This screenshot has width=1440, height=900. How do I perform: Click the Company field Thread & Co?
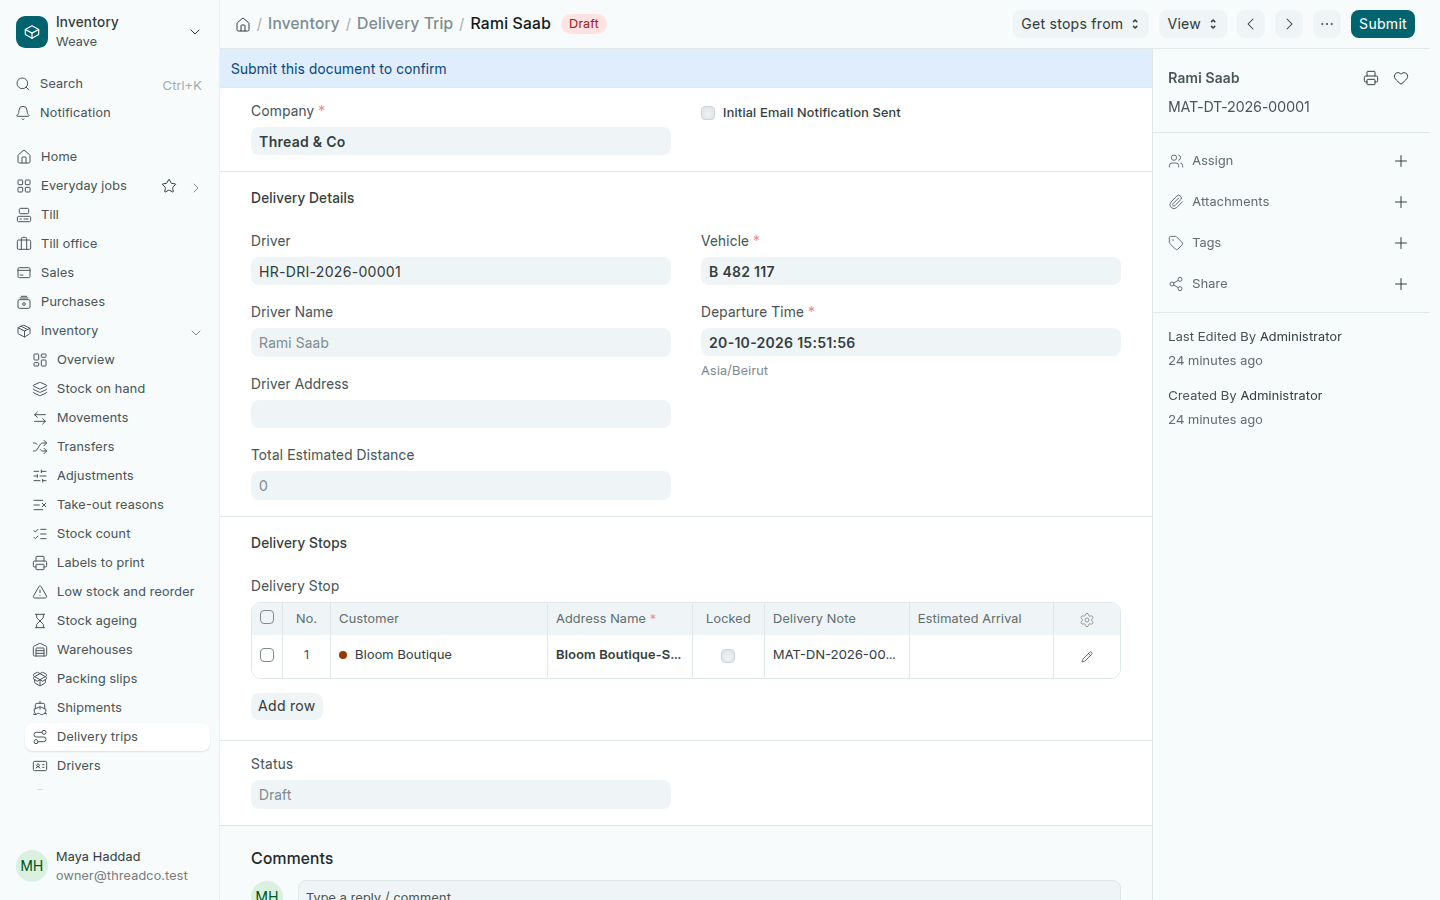point(461,141)
